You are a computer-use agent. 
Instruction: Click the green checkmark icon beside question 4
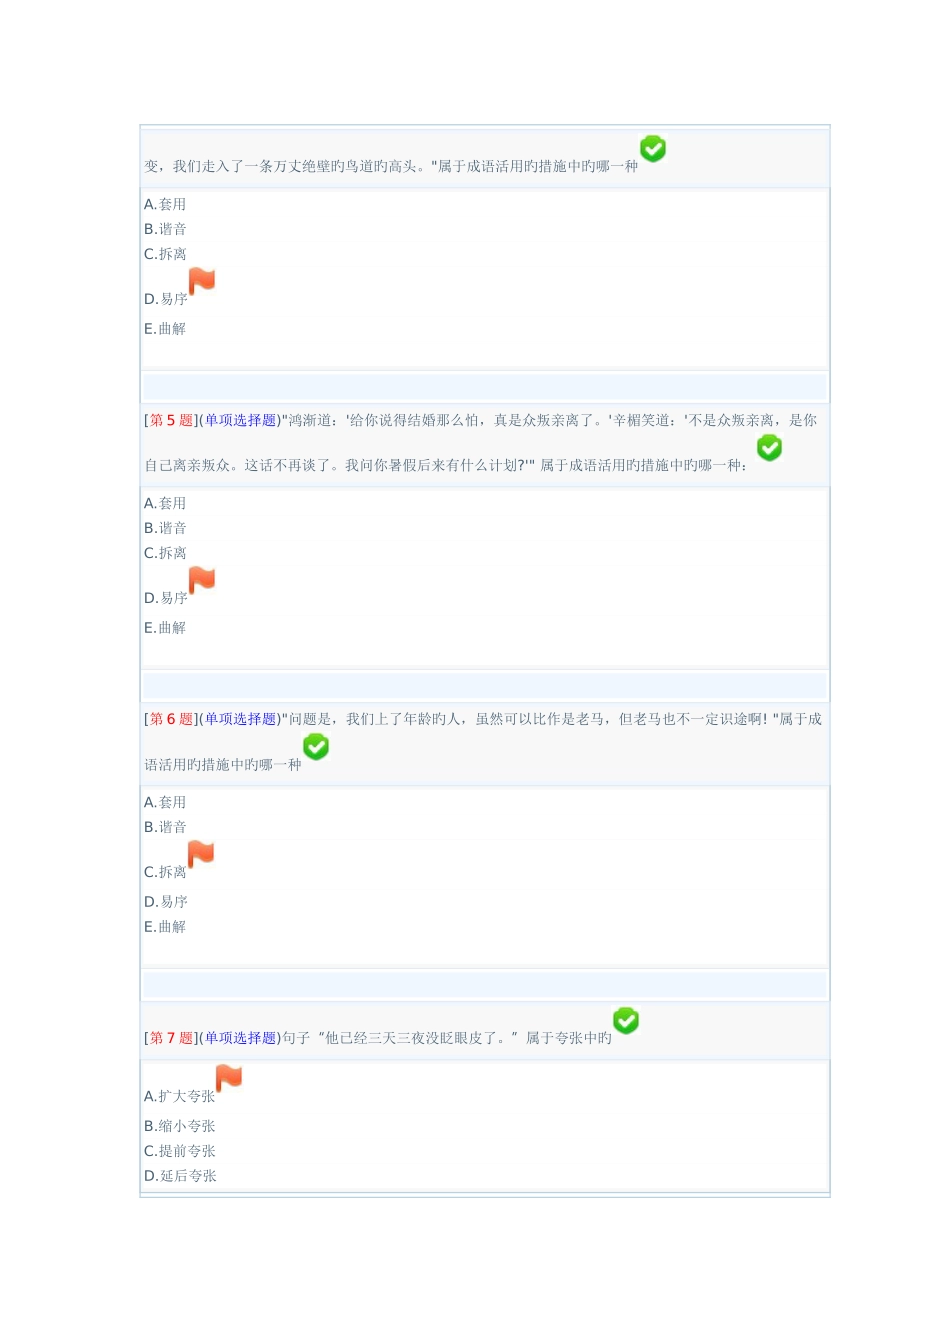[x=653, y=149]
